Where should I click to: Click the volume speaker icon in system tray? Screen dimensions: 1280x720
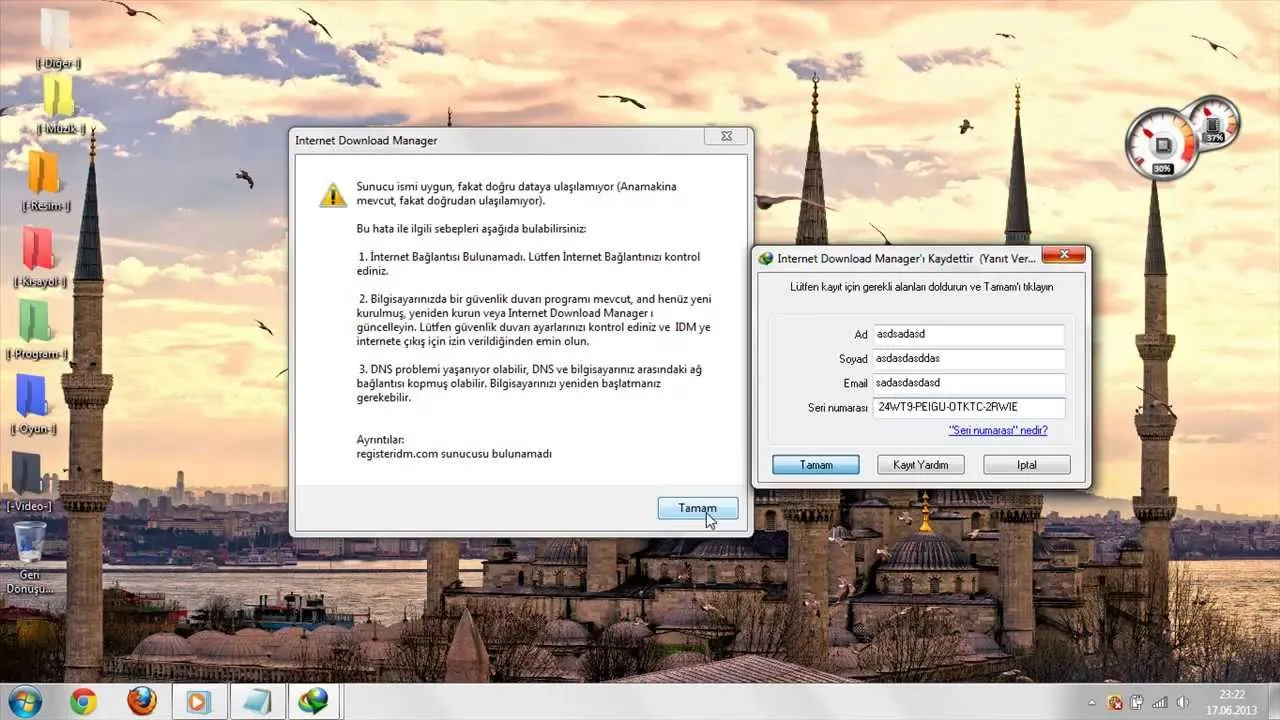click(x=1183, y=702)
